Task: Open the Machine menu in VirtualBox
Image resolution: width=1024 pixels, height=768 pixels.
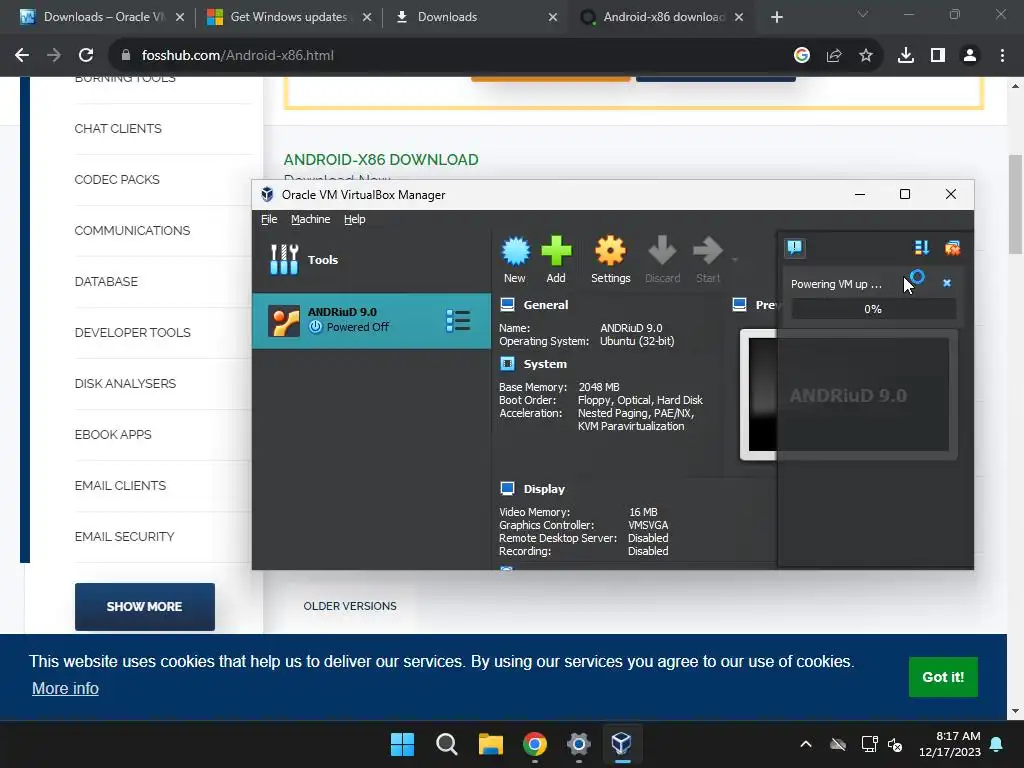Action: click(310, 219)
